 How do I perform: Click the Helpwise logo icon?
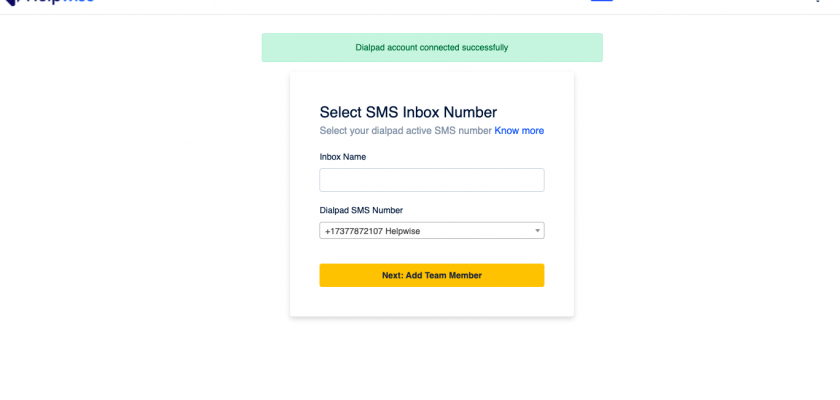coord(12,2)
